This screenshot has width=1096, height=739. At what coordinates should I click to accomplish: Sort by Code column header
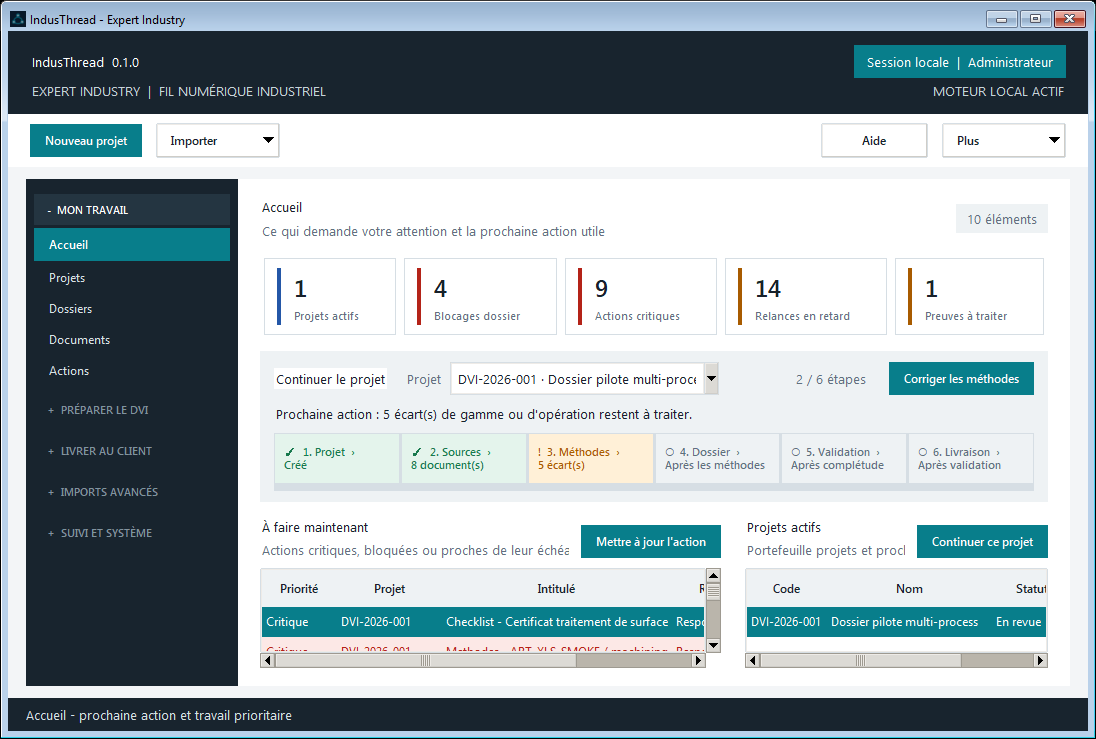pos(786,589)
